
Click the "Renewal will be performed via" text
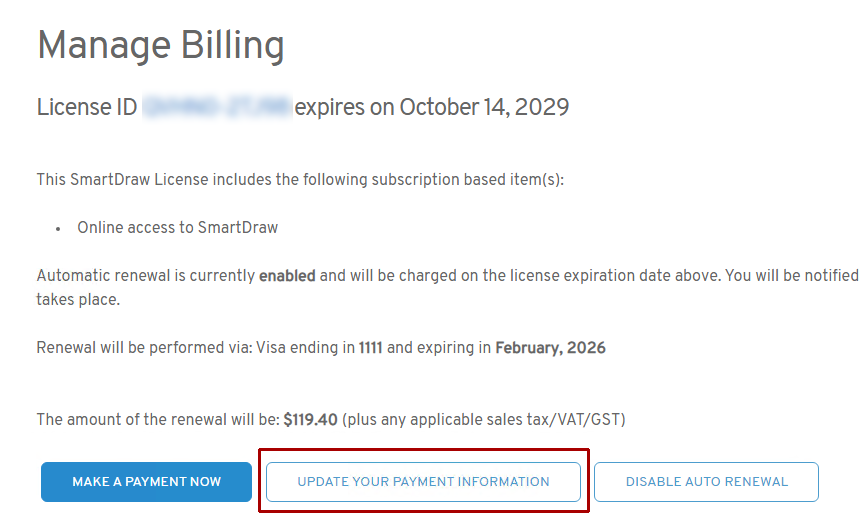(x=144, y=348)
